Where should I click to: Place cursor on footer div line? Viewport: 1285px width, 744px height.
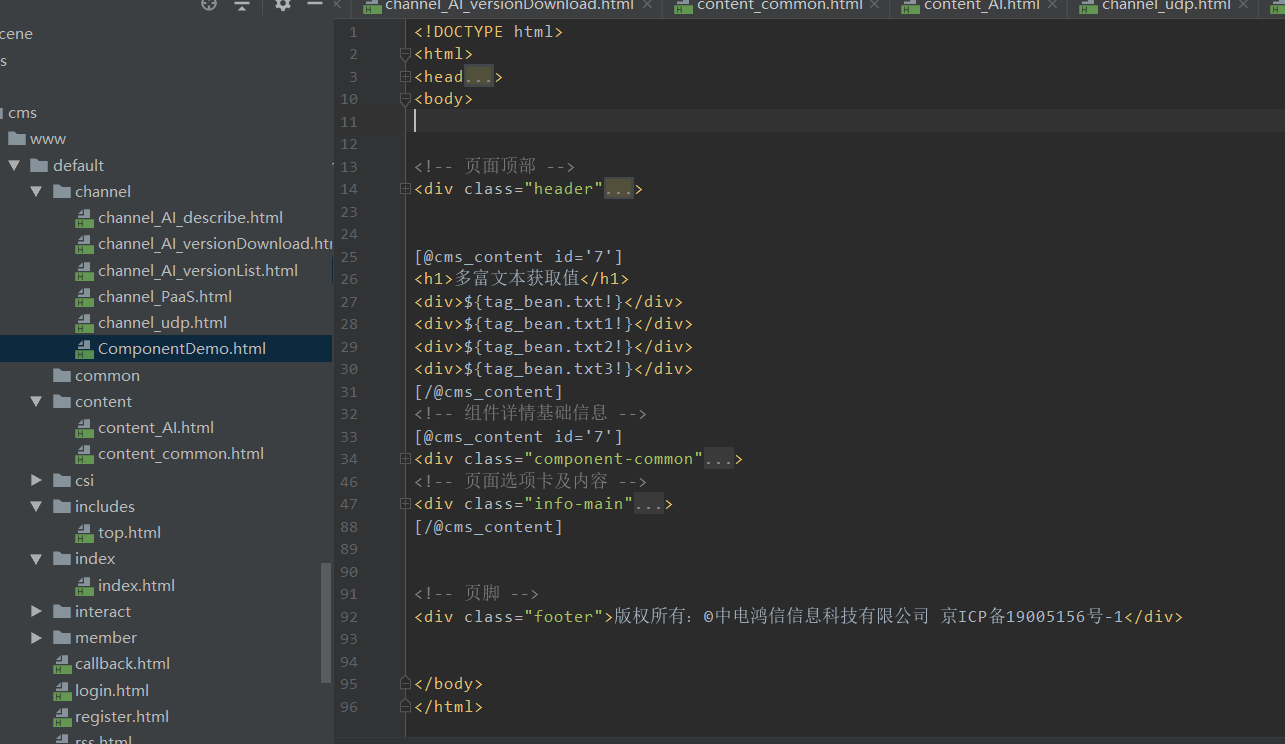tap(798, 617)
